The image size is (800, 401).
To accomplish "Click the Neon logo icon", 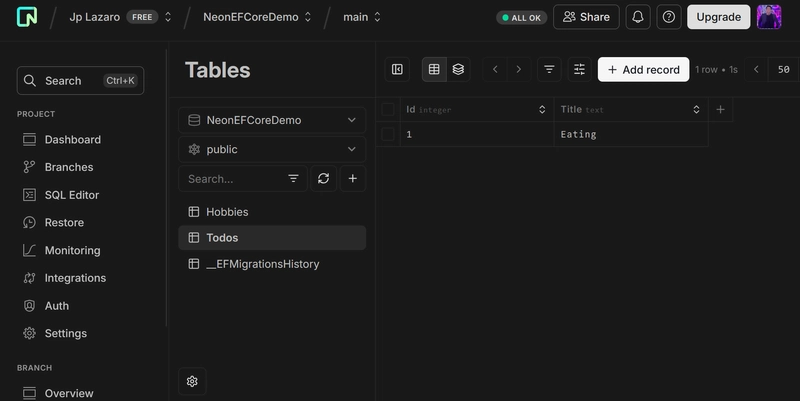I will click(27, 17).
